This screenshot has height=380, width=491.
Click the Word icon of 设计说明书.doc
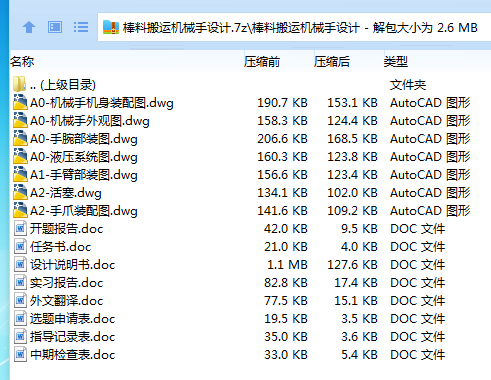pyautogui.click(x=20, y=264)
